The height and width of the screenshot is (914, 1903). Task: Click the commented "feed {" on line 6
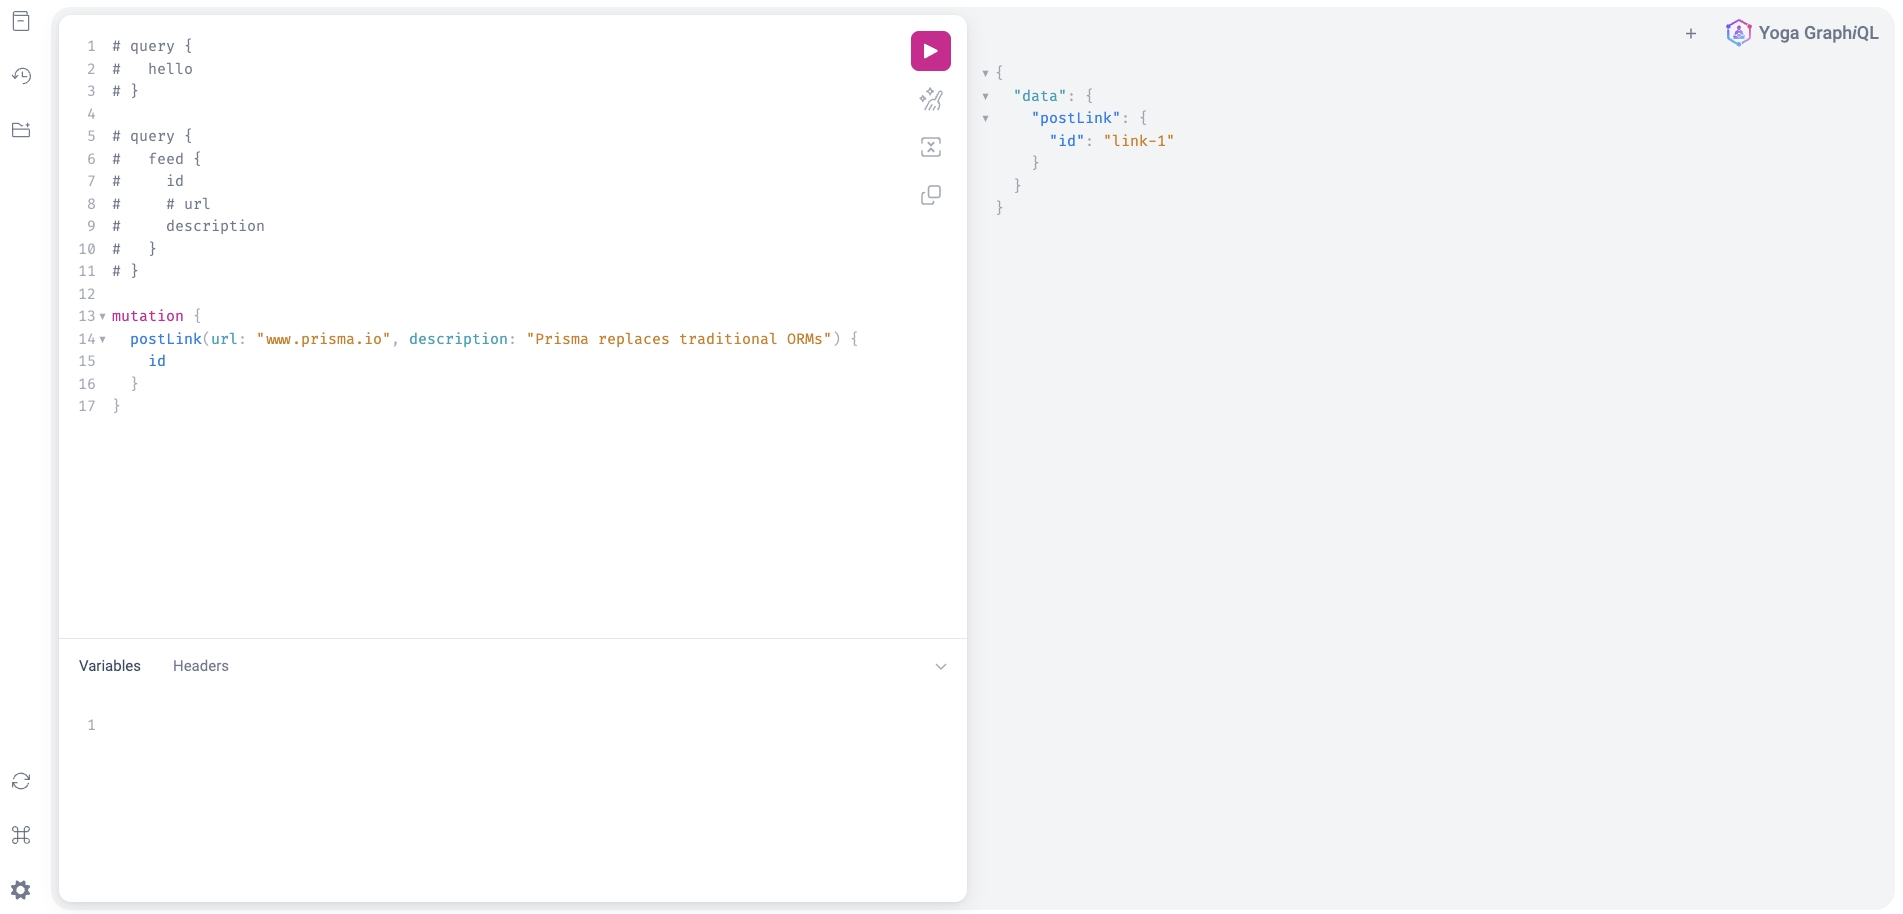tap(175, 159)
